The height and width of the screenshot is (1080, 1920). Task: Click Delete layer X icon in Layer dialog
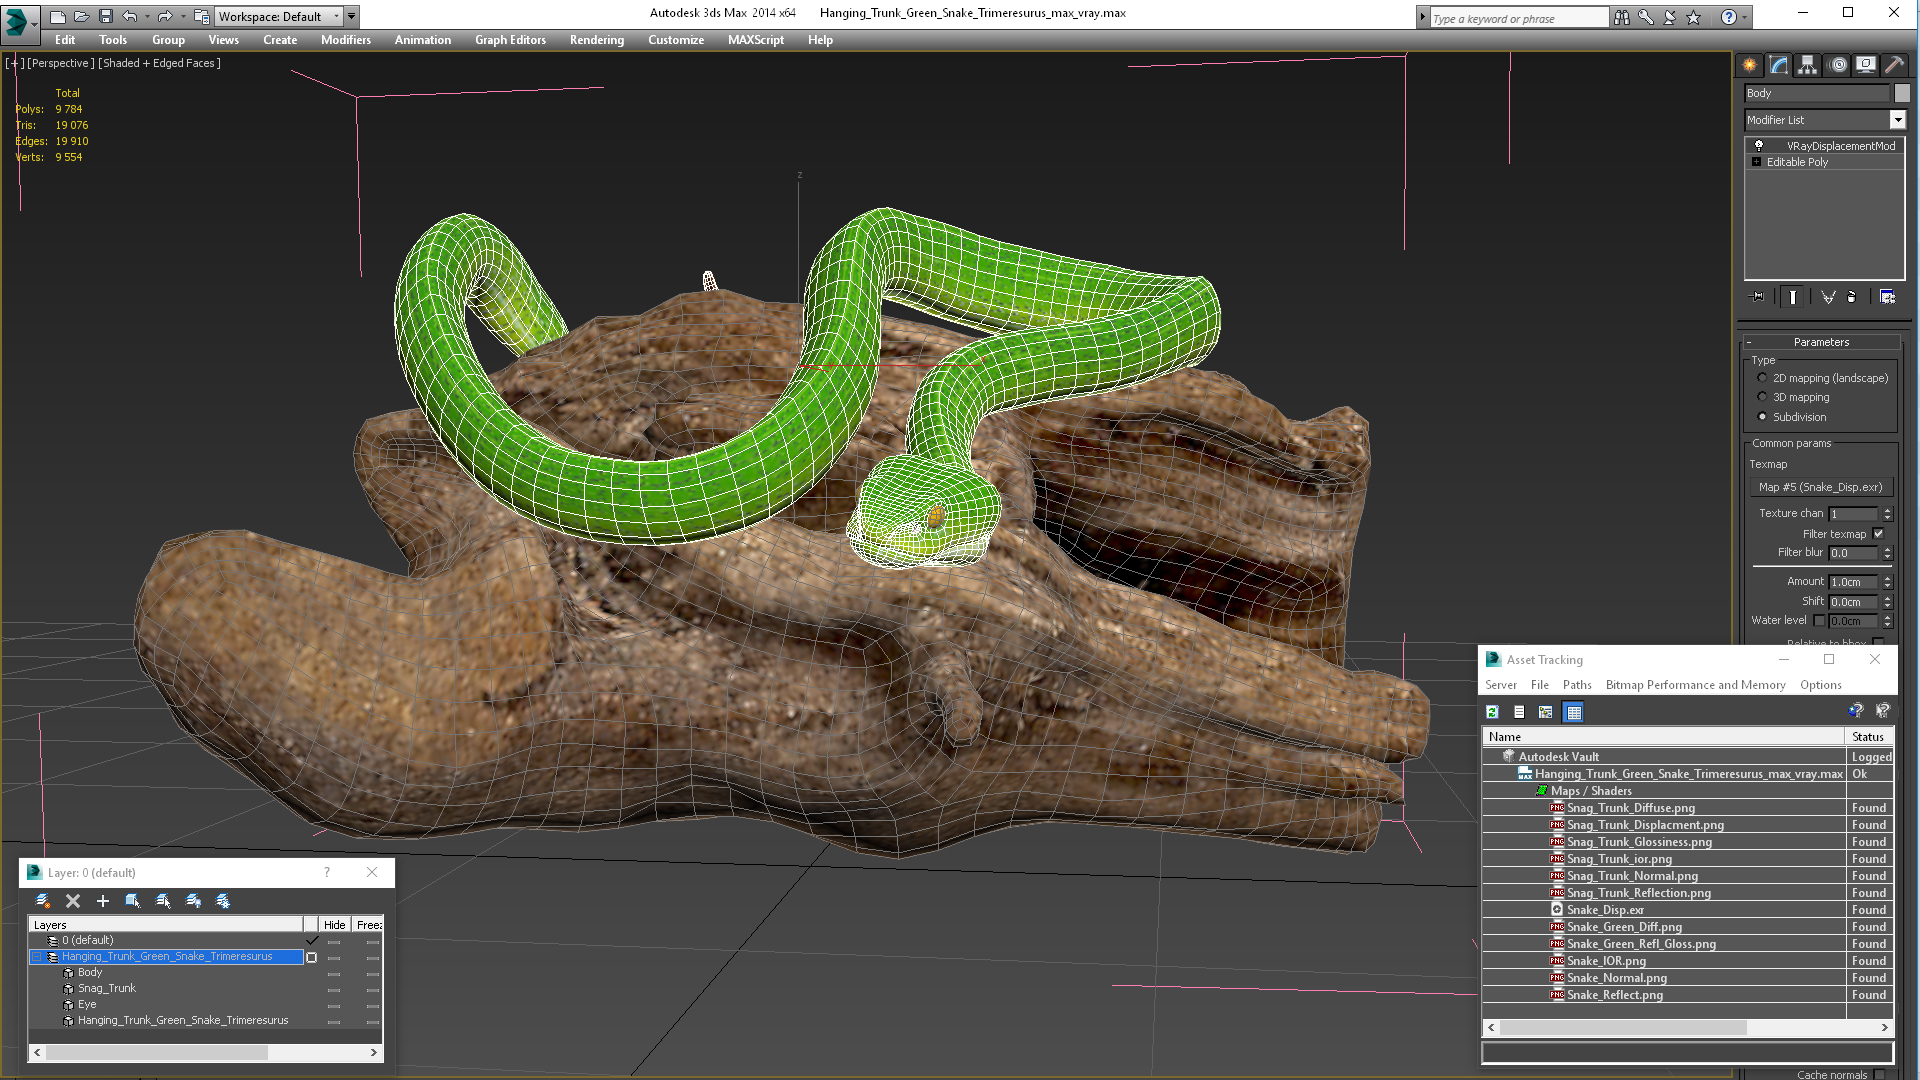(73, 901)
